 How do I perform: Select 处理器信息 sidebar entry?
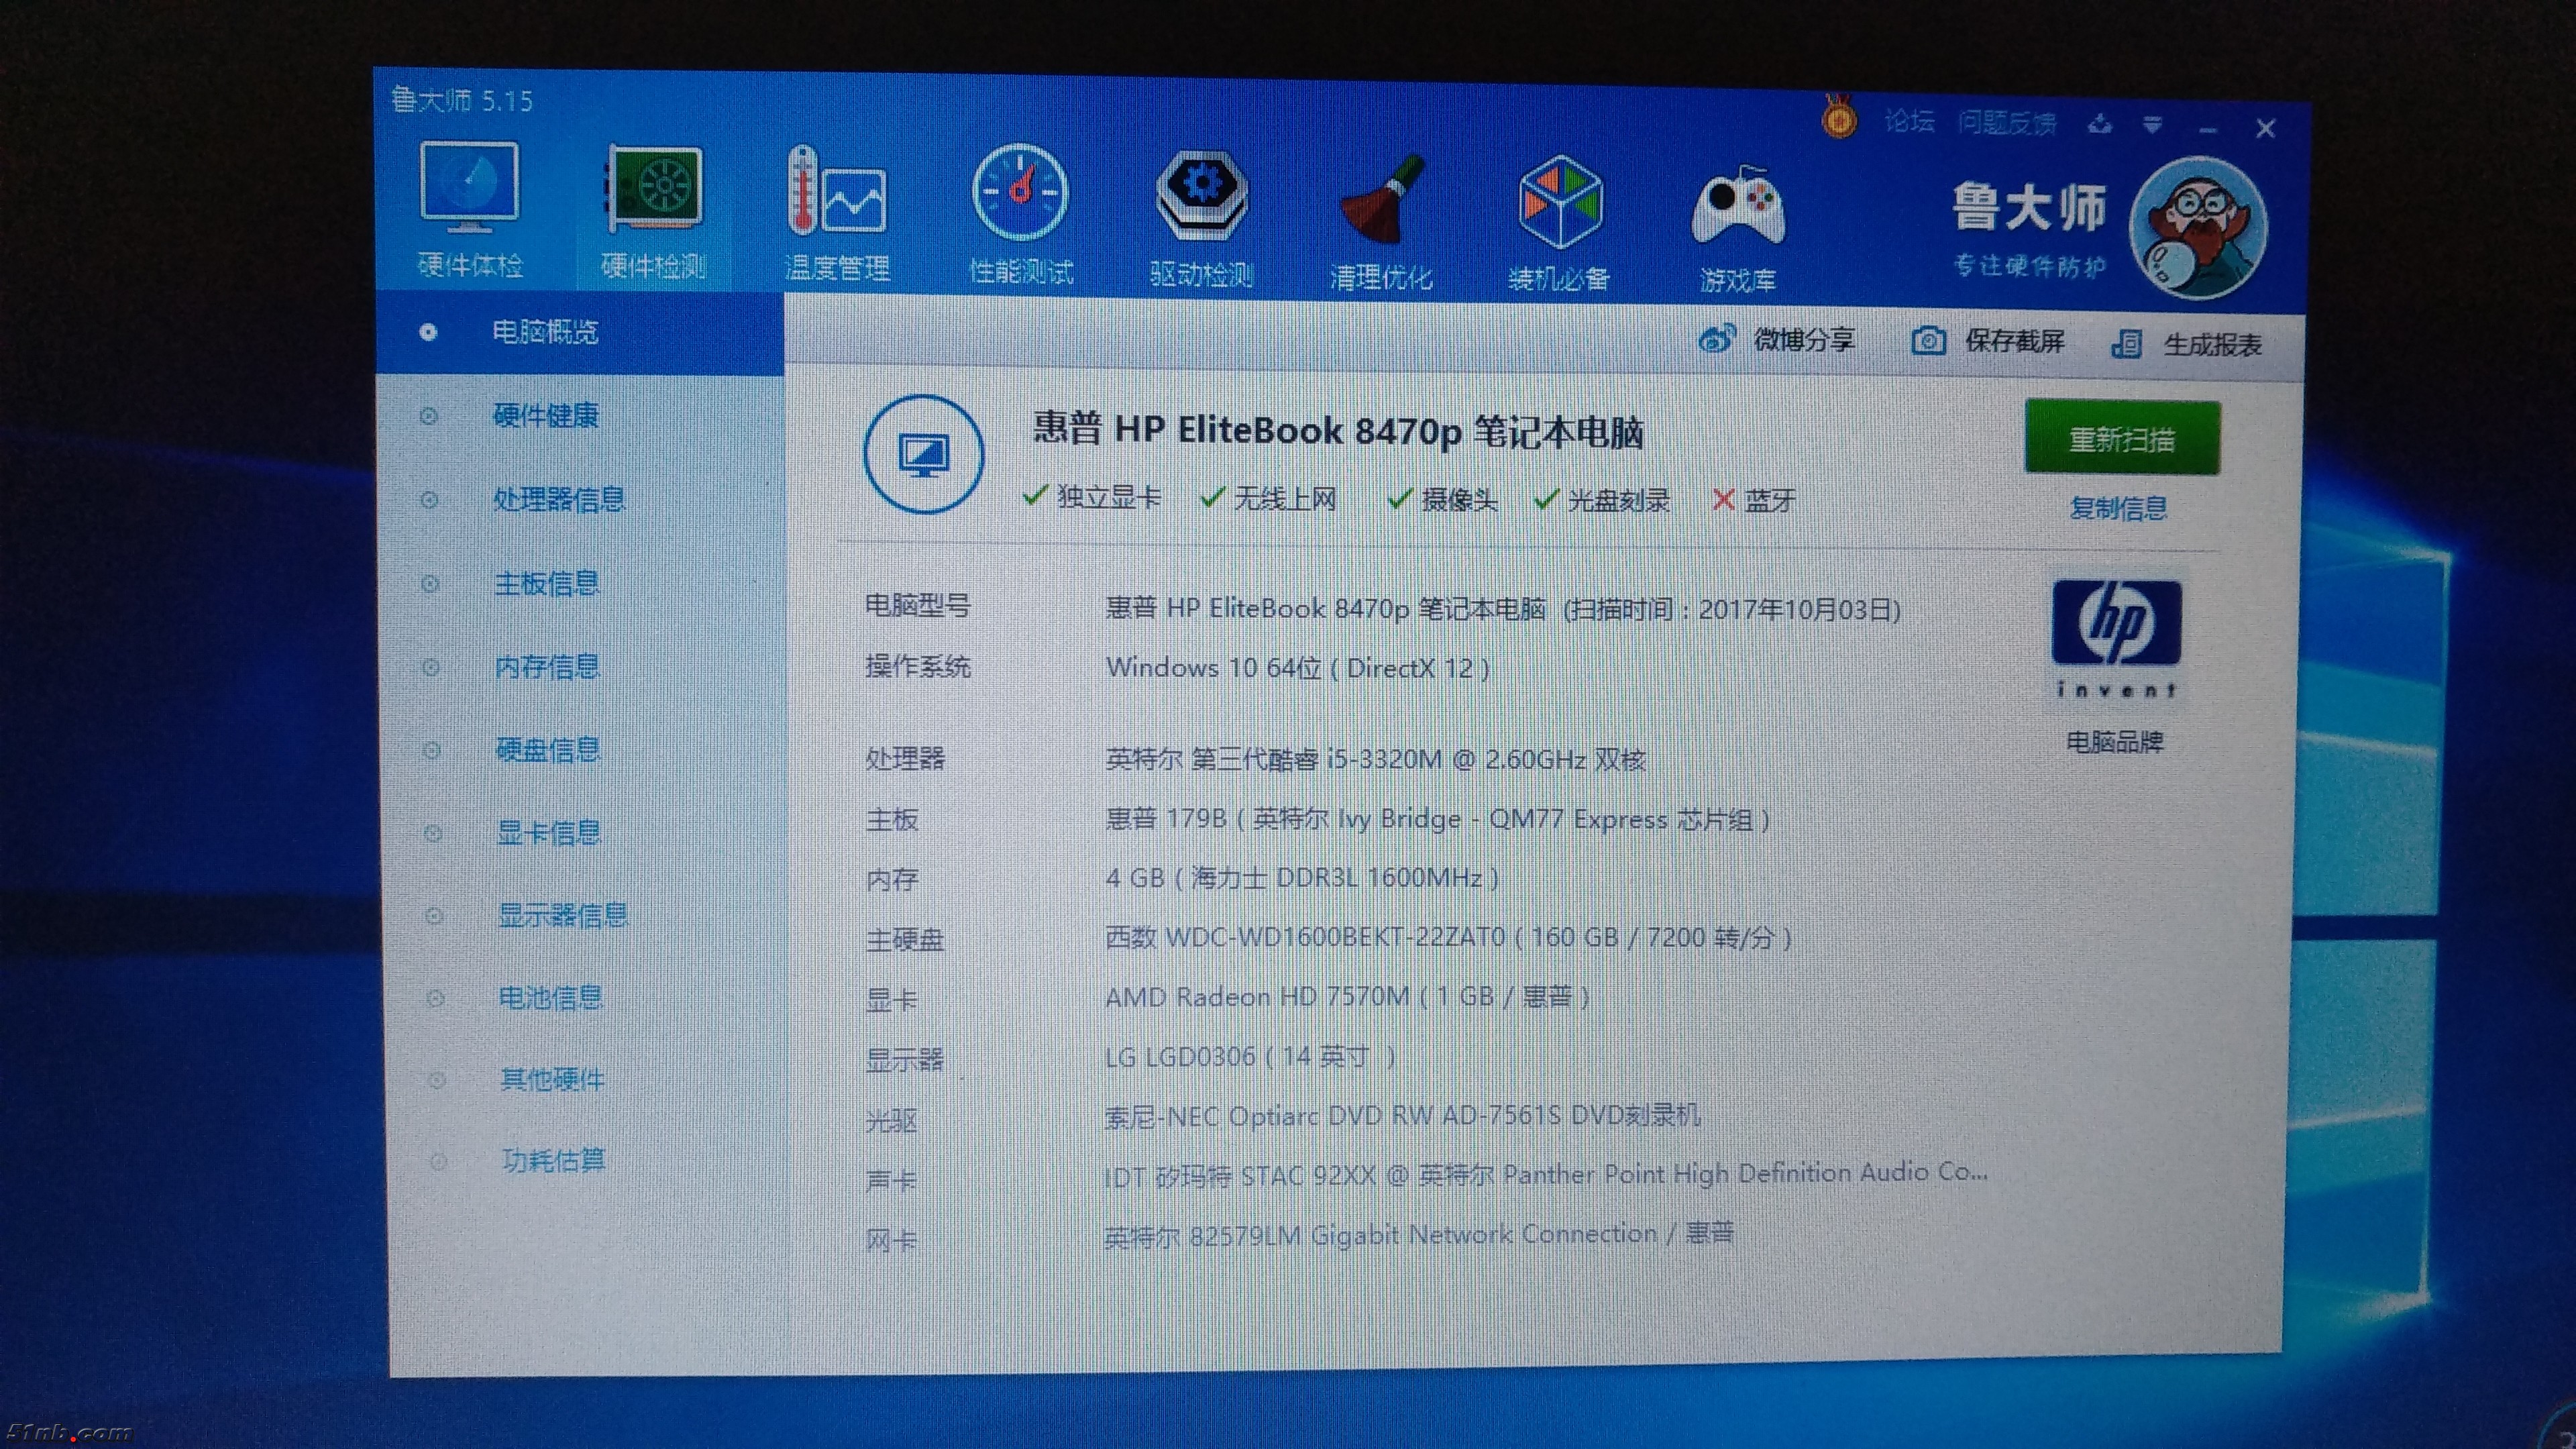[558, 499]
